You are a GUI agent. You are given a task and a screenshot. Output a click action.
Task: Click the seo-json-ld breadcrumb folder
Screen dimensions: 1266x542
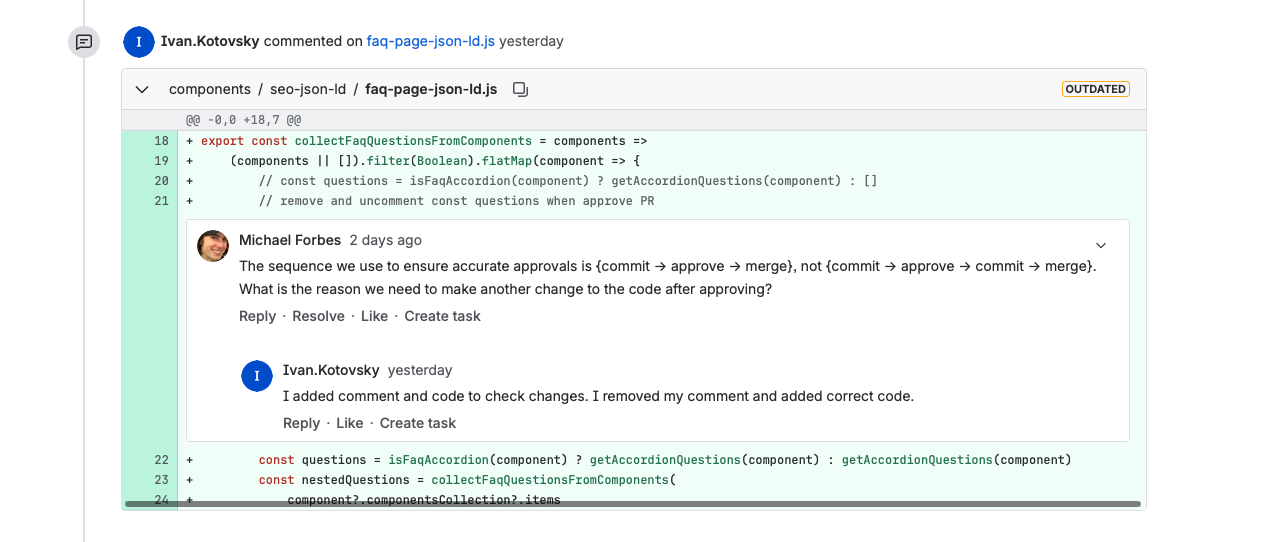pyautogui.click(x=308, y=89)
